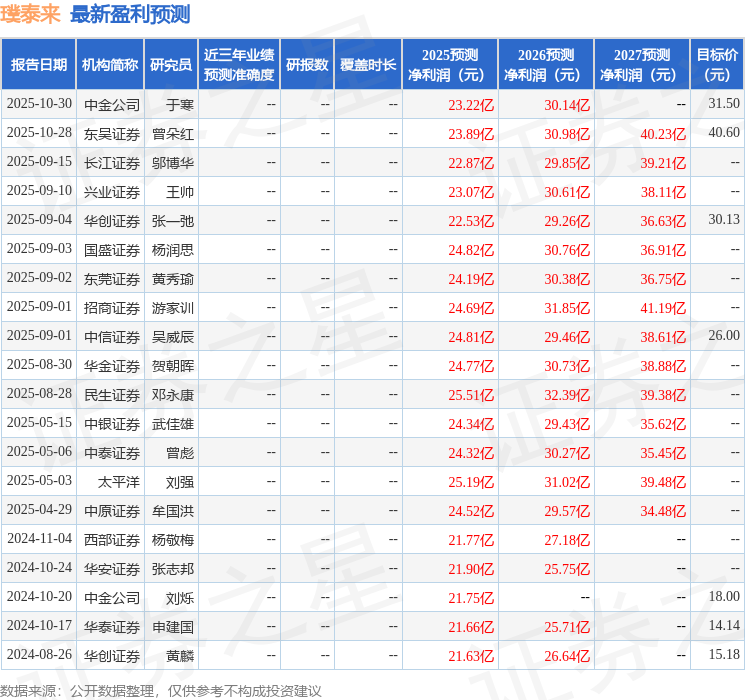The height and width of the screenshot is (700, 745).
Task: Select the 机构简称 column header
Action: [110, 65]
